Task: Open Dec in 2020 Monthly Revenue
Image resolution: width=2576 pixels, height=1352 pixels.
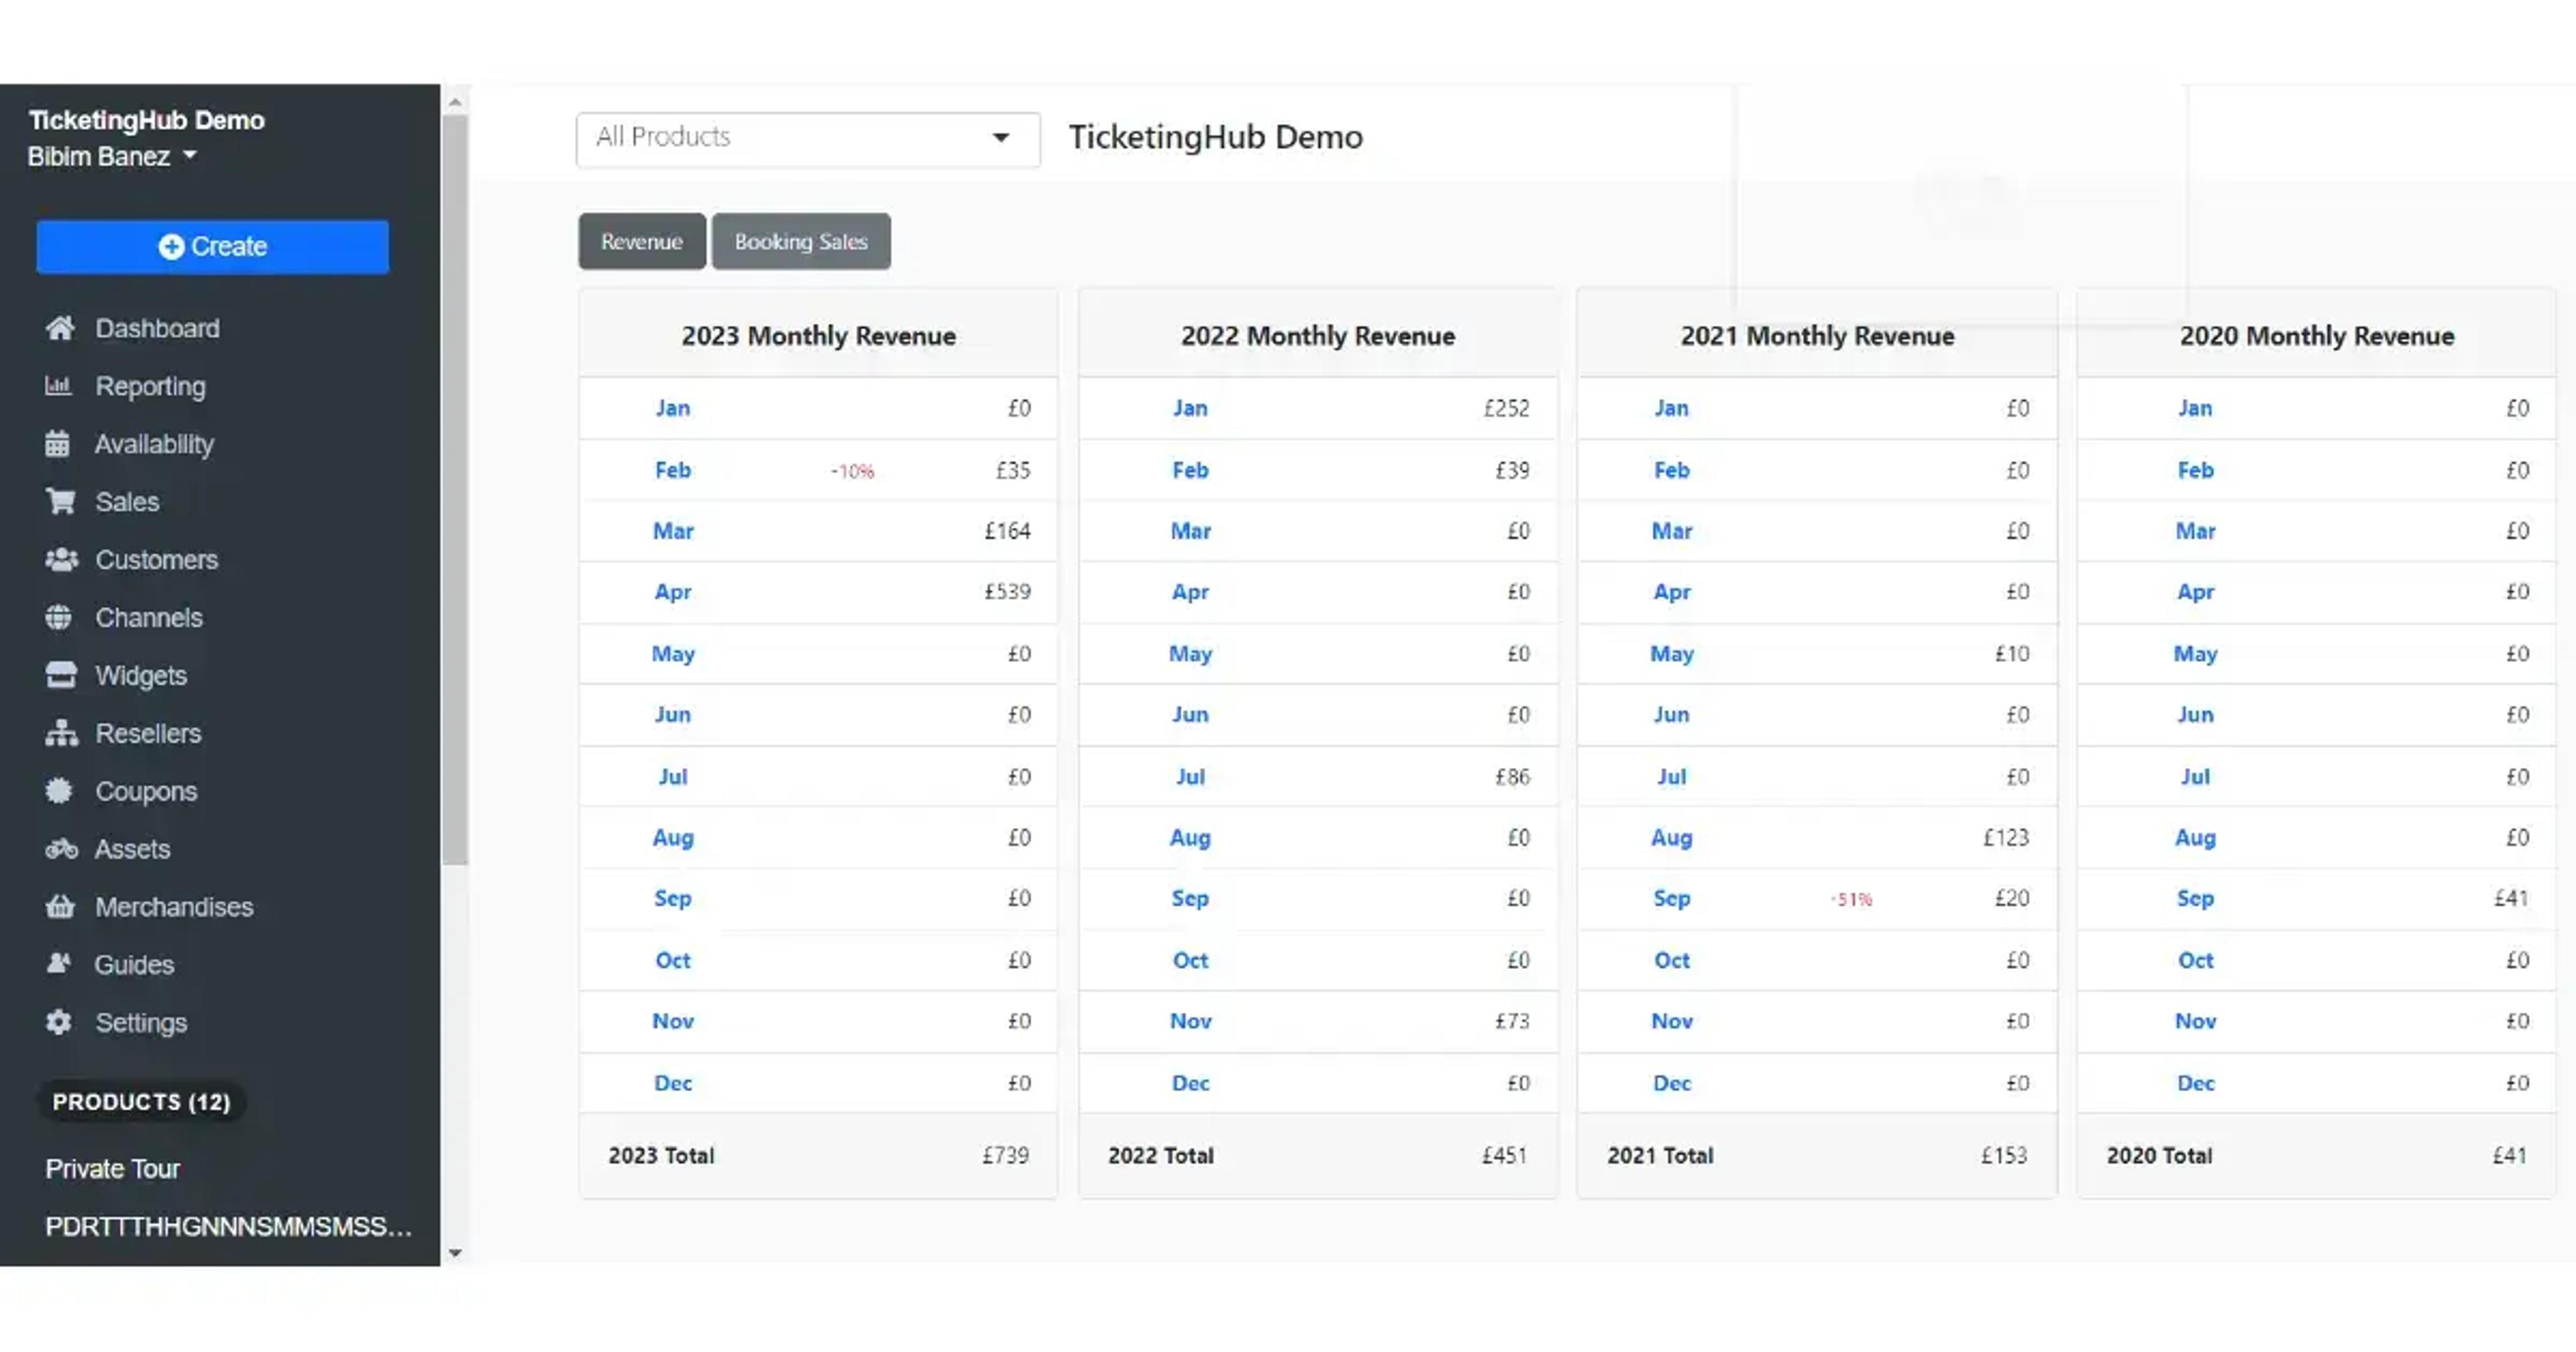Action: pyautogui.click(x=2195, y=1083)
